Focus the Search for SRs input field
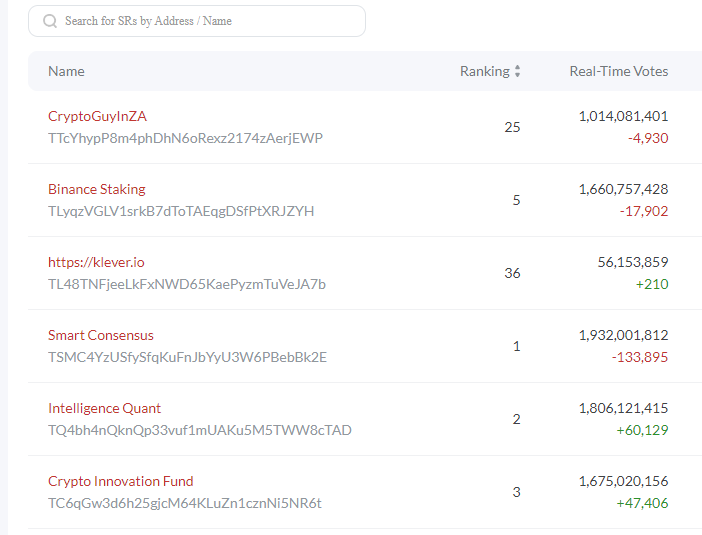 (197, 21)
